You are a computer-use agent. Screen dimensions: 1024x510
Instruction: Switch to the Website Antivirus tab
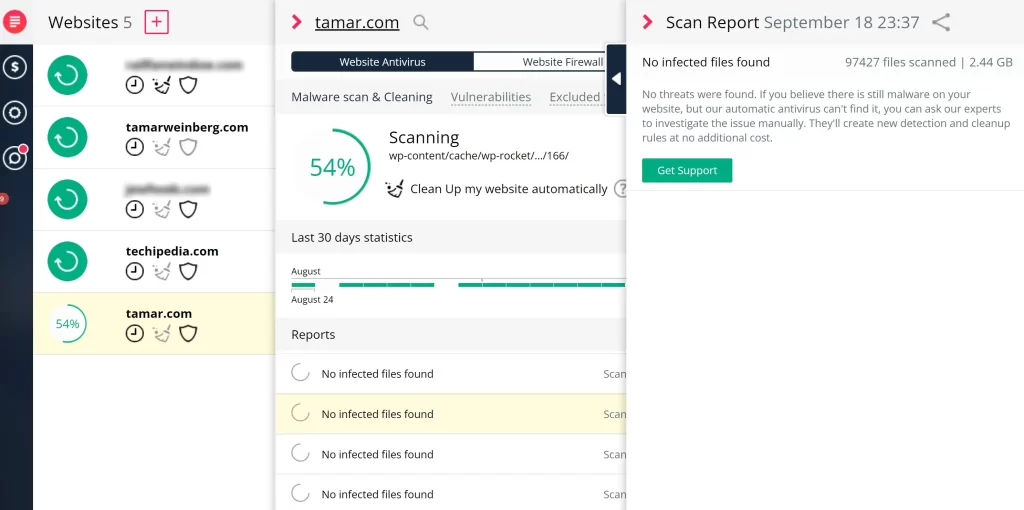pyautogui.click(x=382, y=62)
